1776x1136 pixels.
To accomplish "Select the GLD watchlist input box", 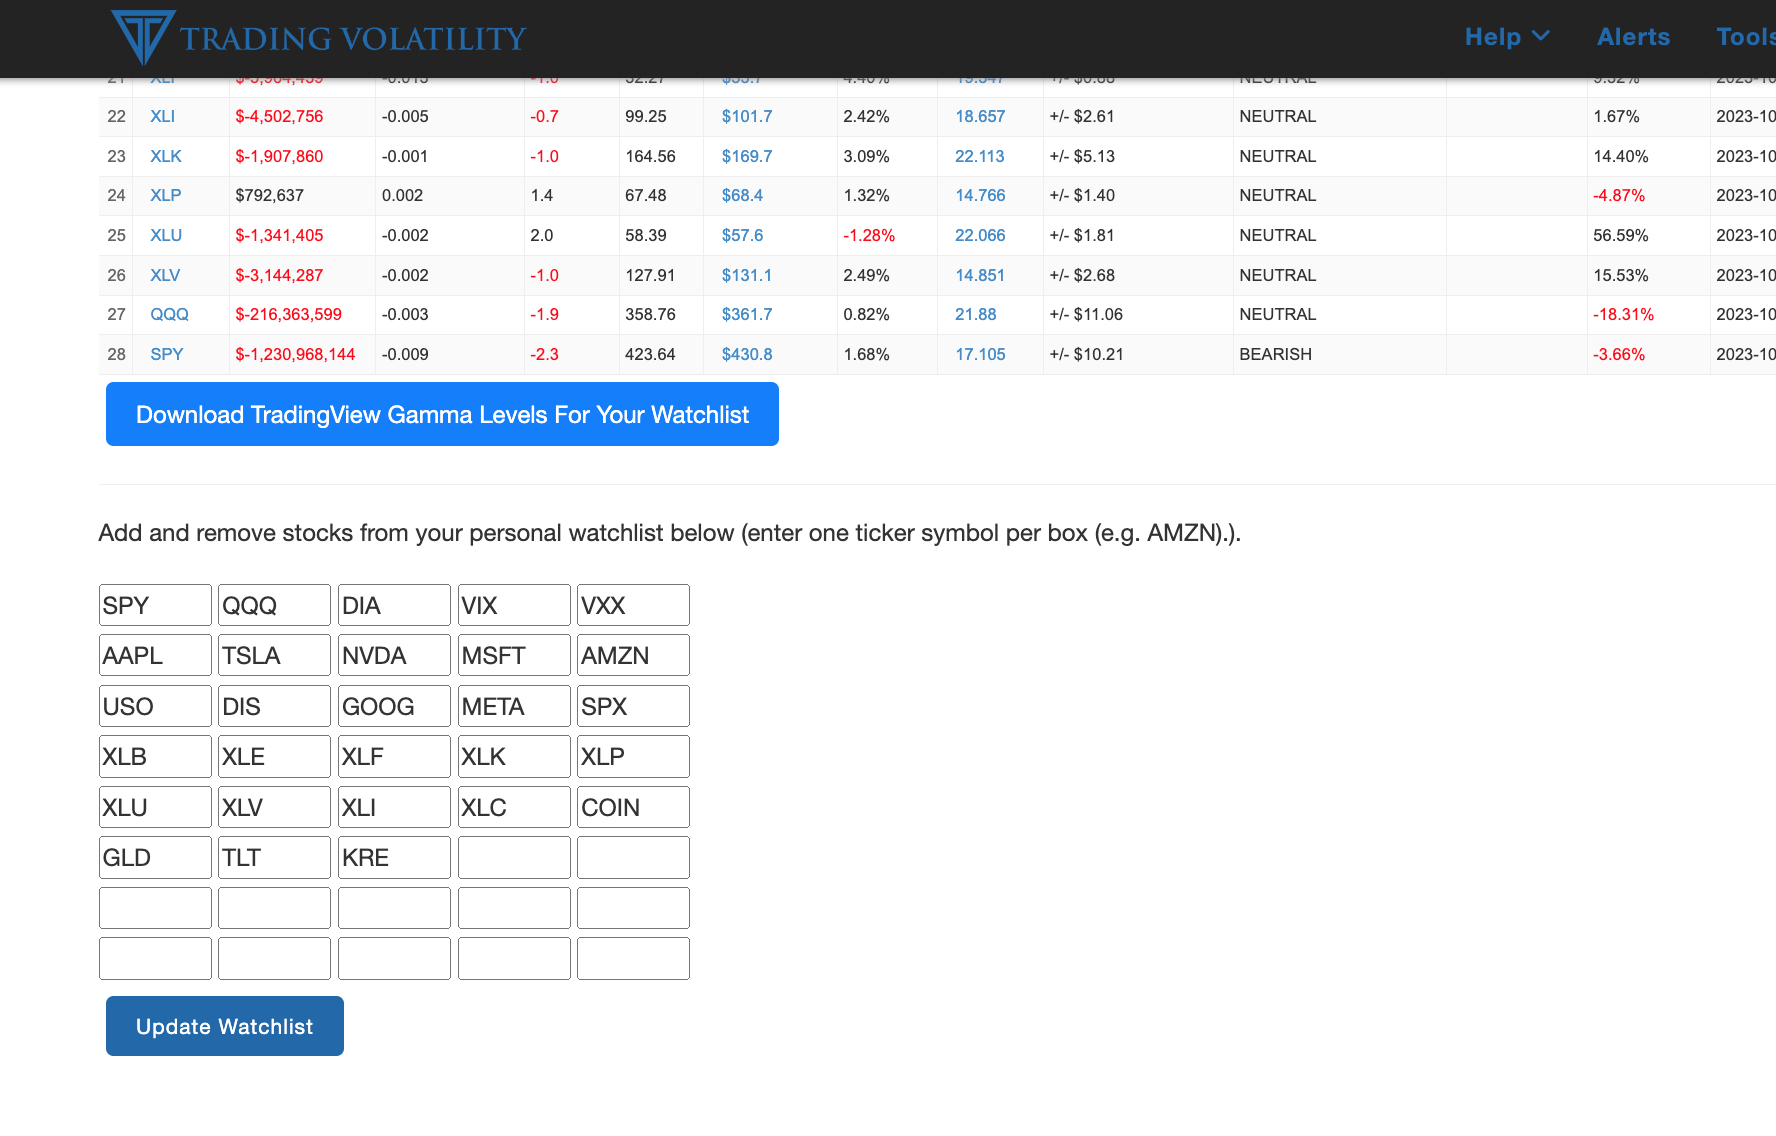I will pos(155,857).
